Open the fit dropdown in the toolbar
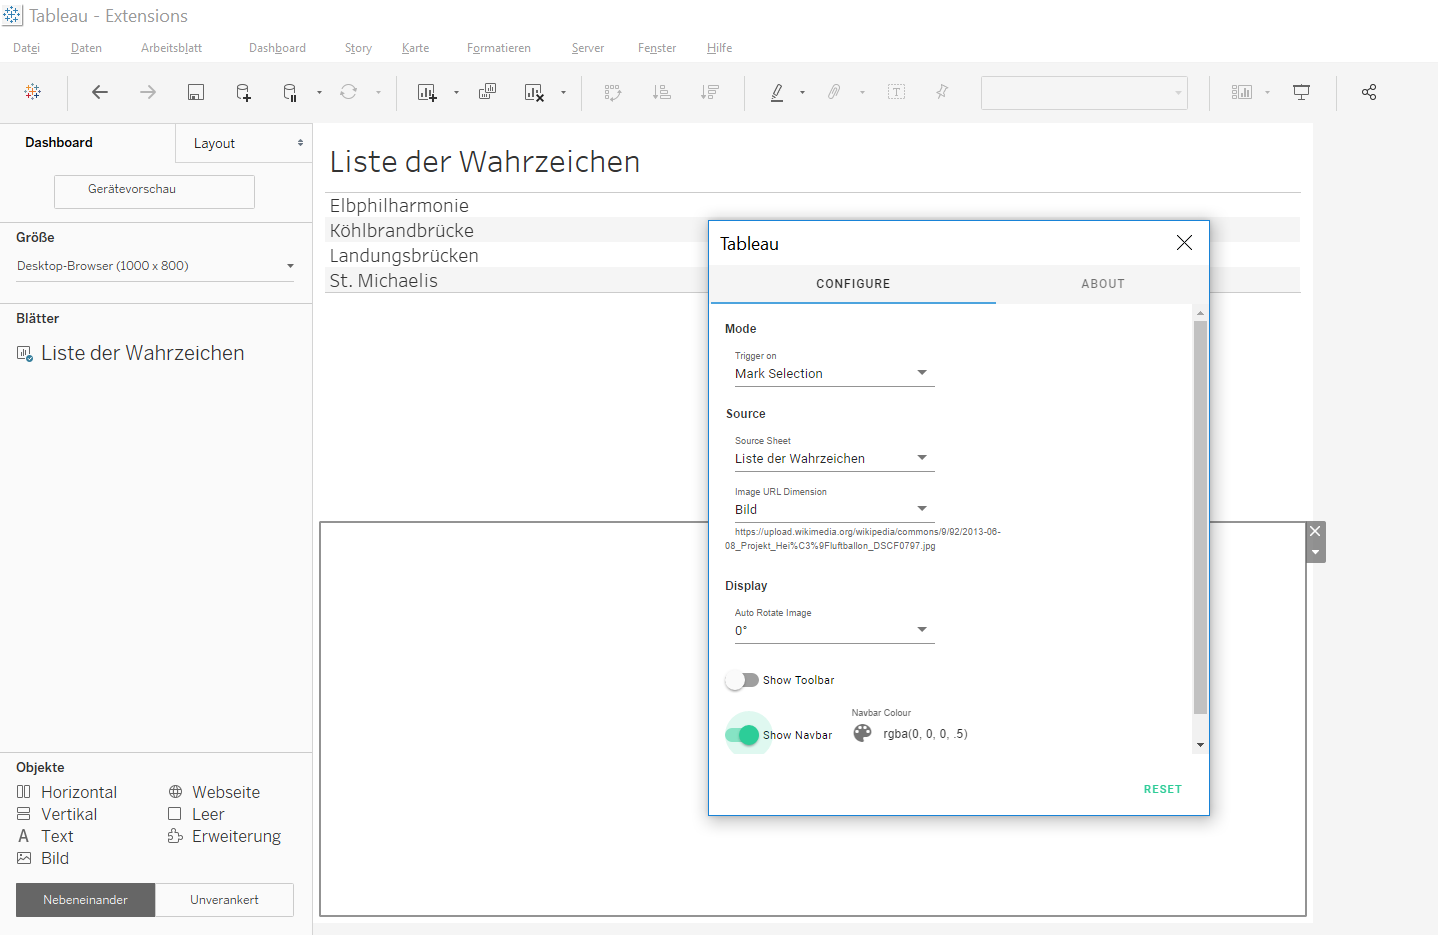The image size is (1438, 935). point(1084,92)
